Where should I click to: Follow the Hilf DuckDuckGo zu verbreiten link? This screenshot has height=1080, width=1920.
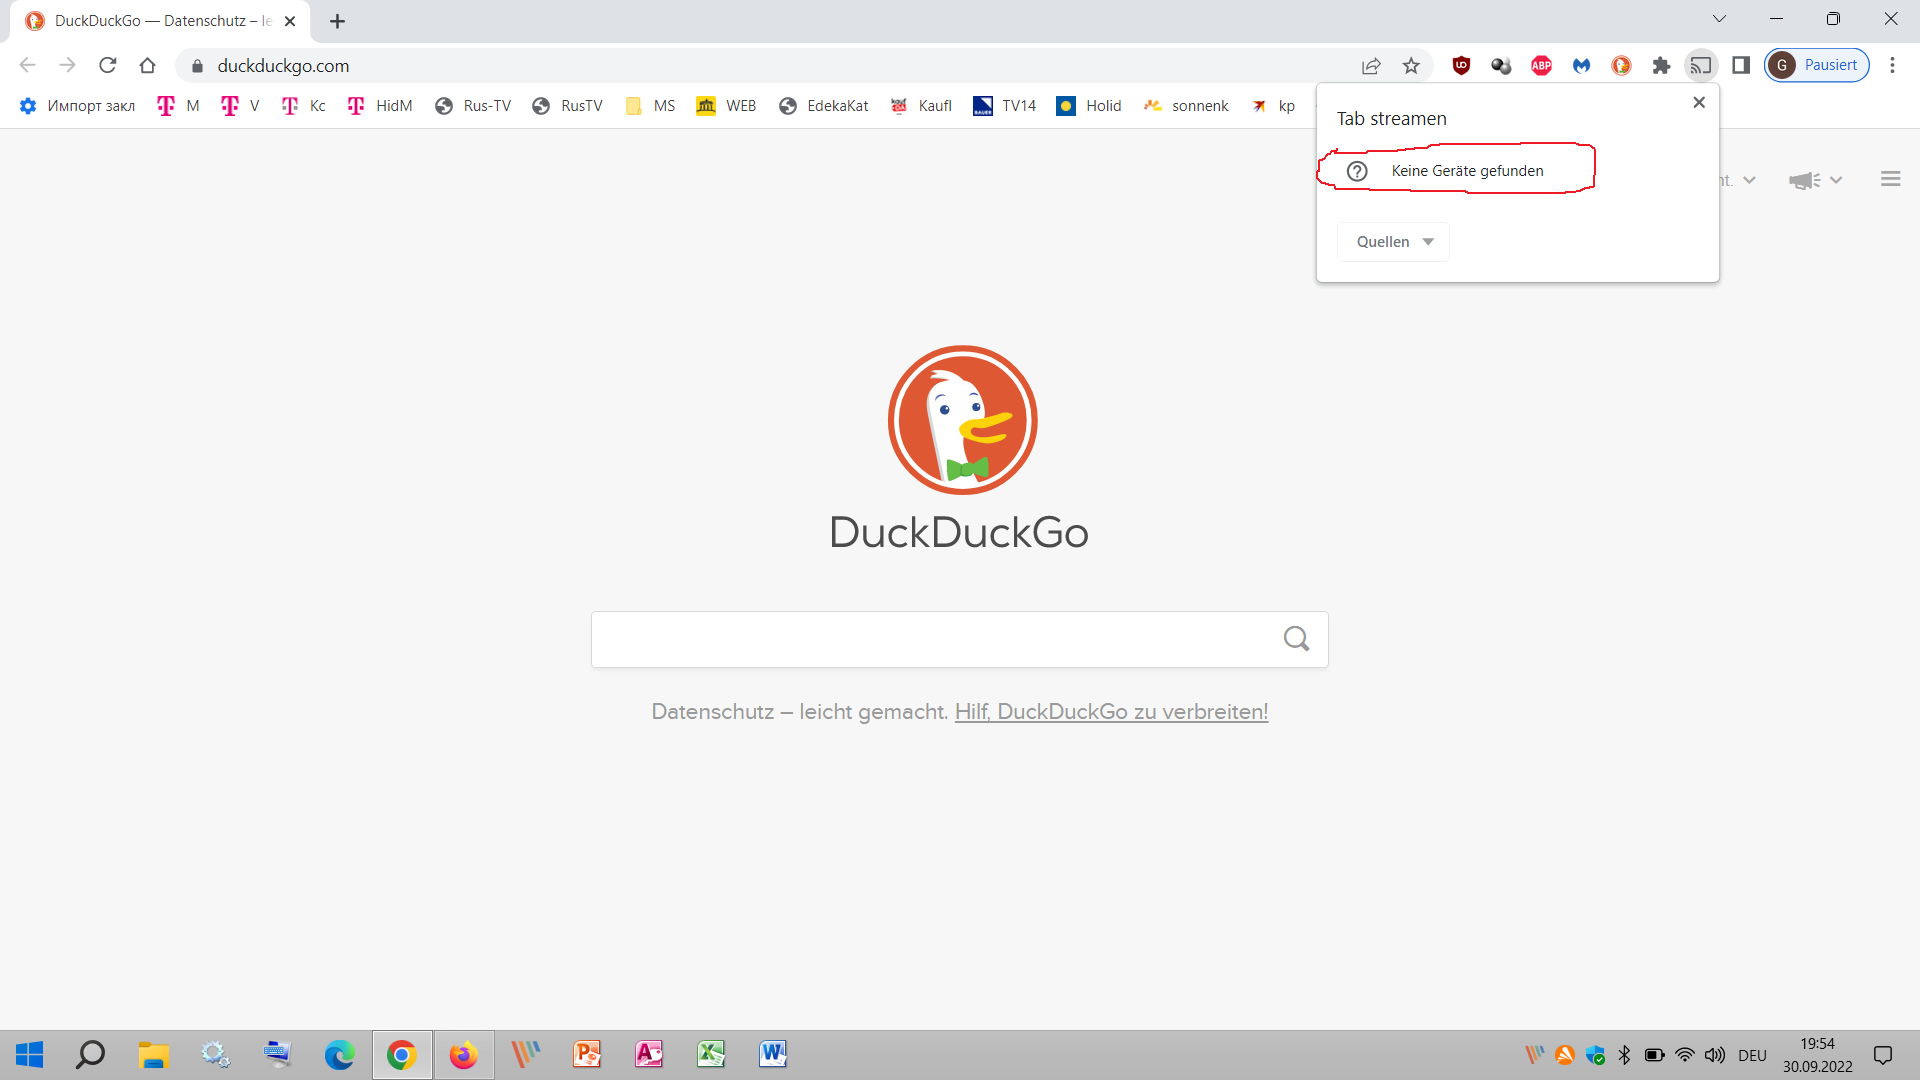pos(1111,712)
